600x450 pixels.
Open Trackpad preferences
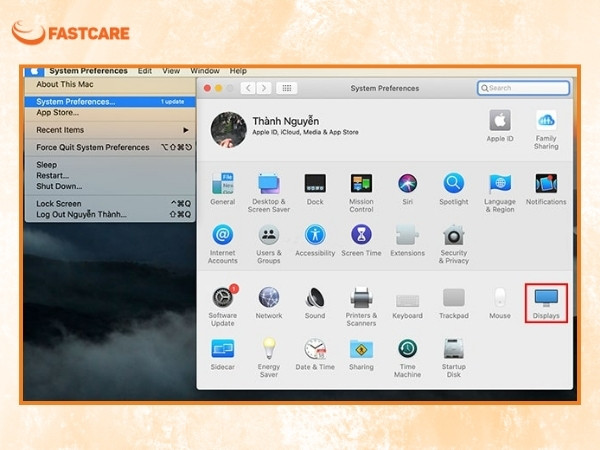pos(454,303)
